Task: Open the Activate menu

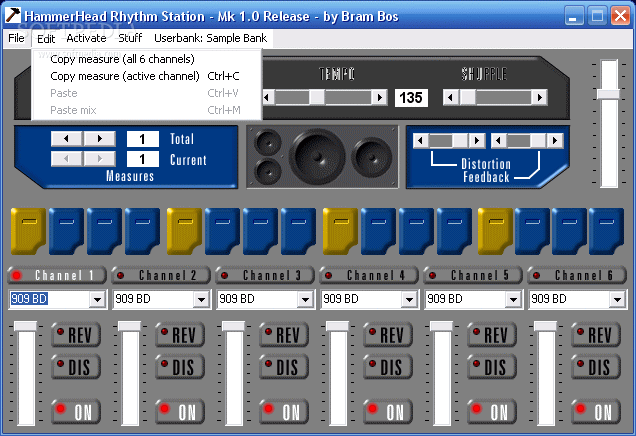Action: pos(86,38)
